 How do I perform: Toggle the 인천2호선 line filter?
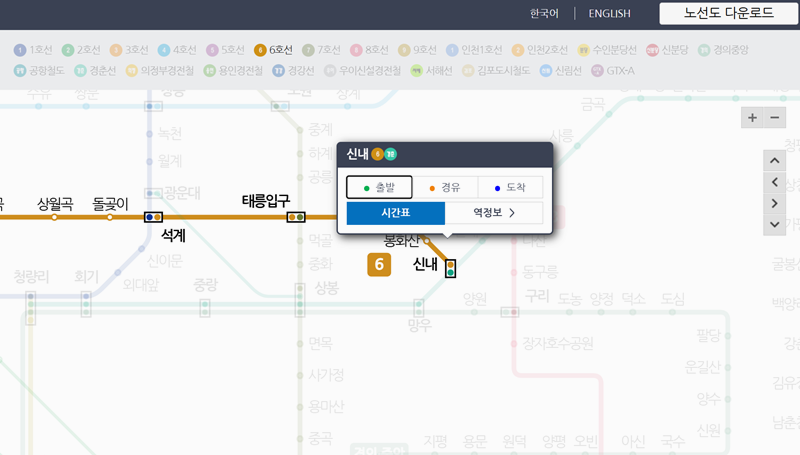pyautogui.click(x=540, y=50)
